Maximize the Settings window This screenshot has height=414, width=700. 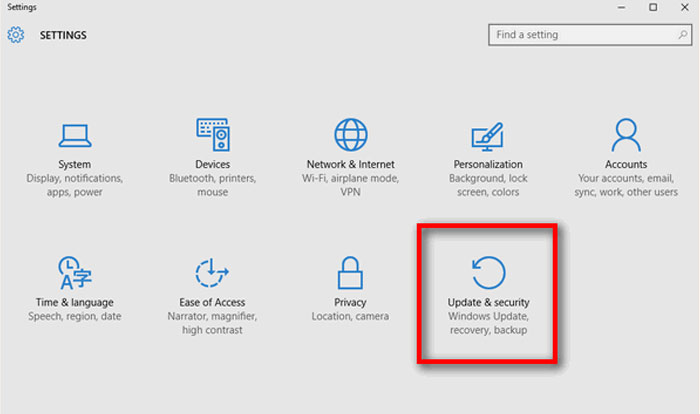tap(653, 7)
